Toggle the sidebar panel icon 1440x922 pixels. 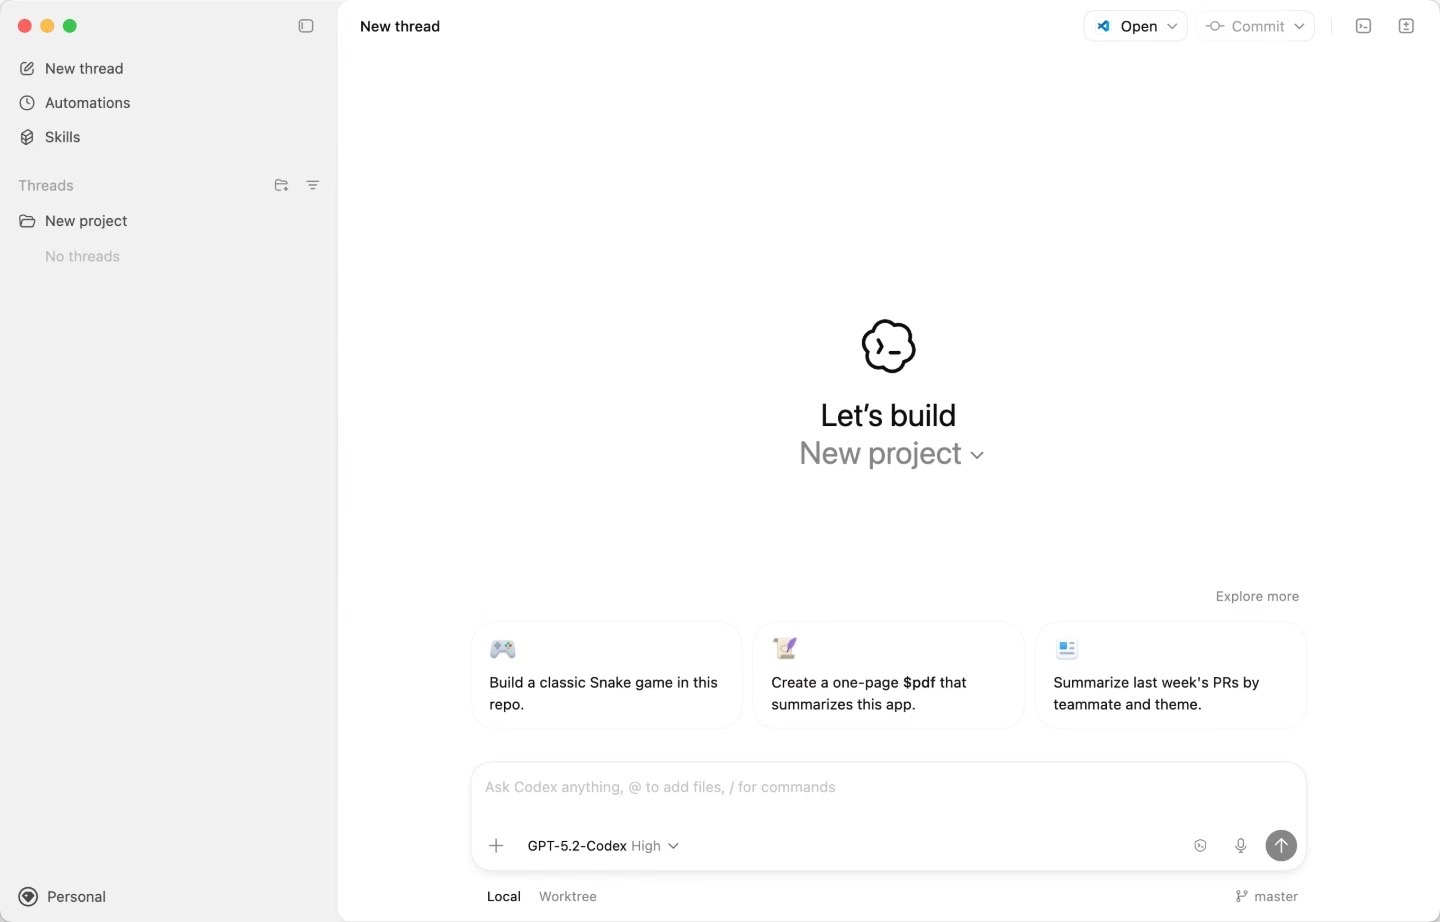pos(306,26)
